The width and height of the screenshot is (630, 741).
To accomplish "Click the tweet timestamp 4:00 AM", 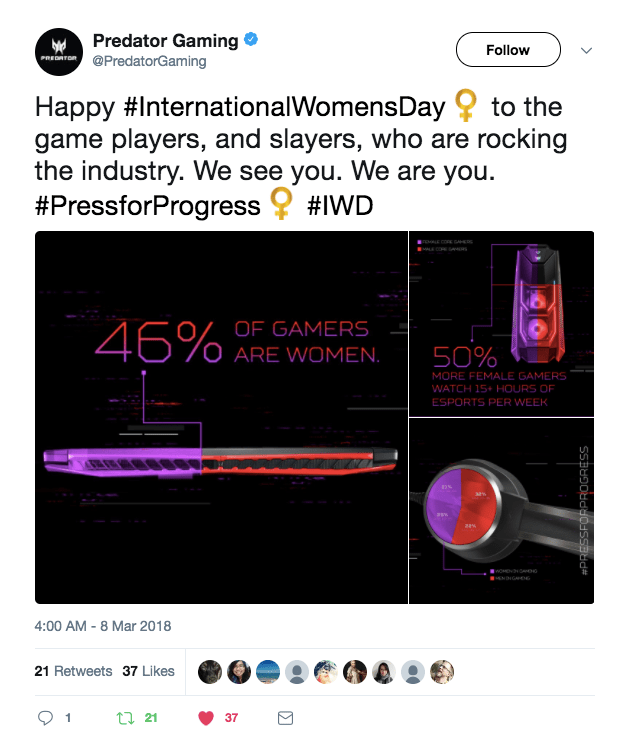I will [x=103, y=626].
